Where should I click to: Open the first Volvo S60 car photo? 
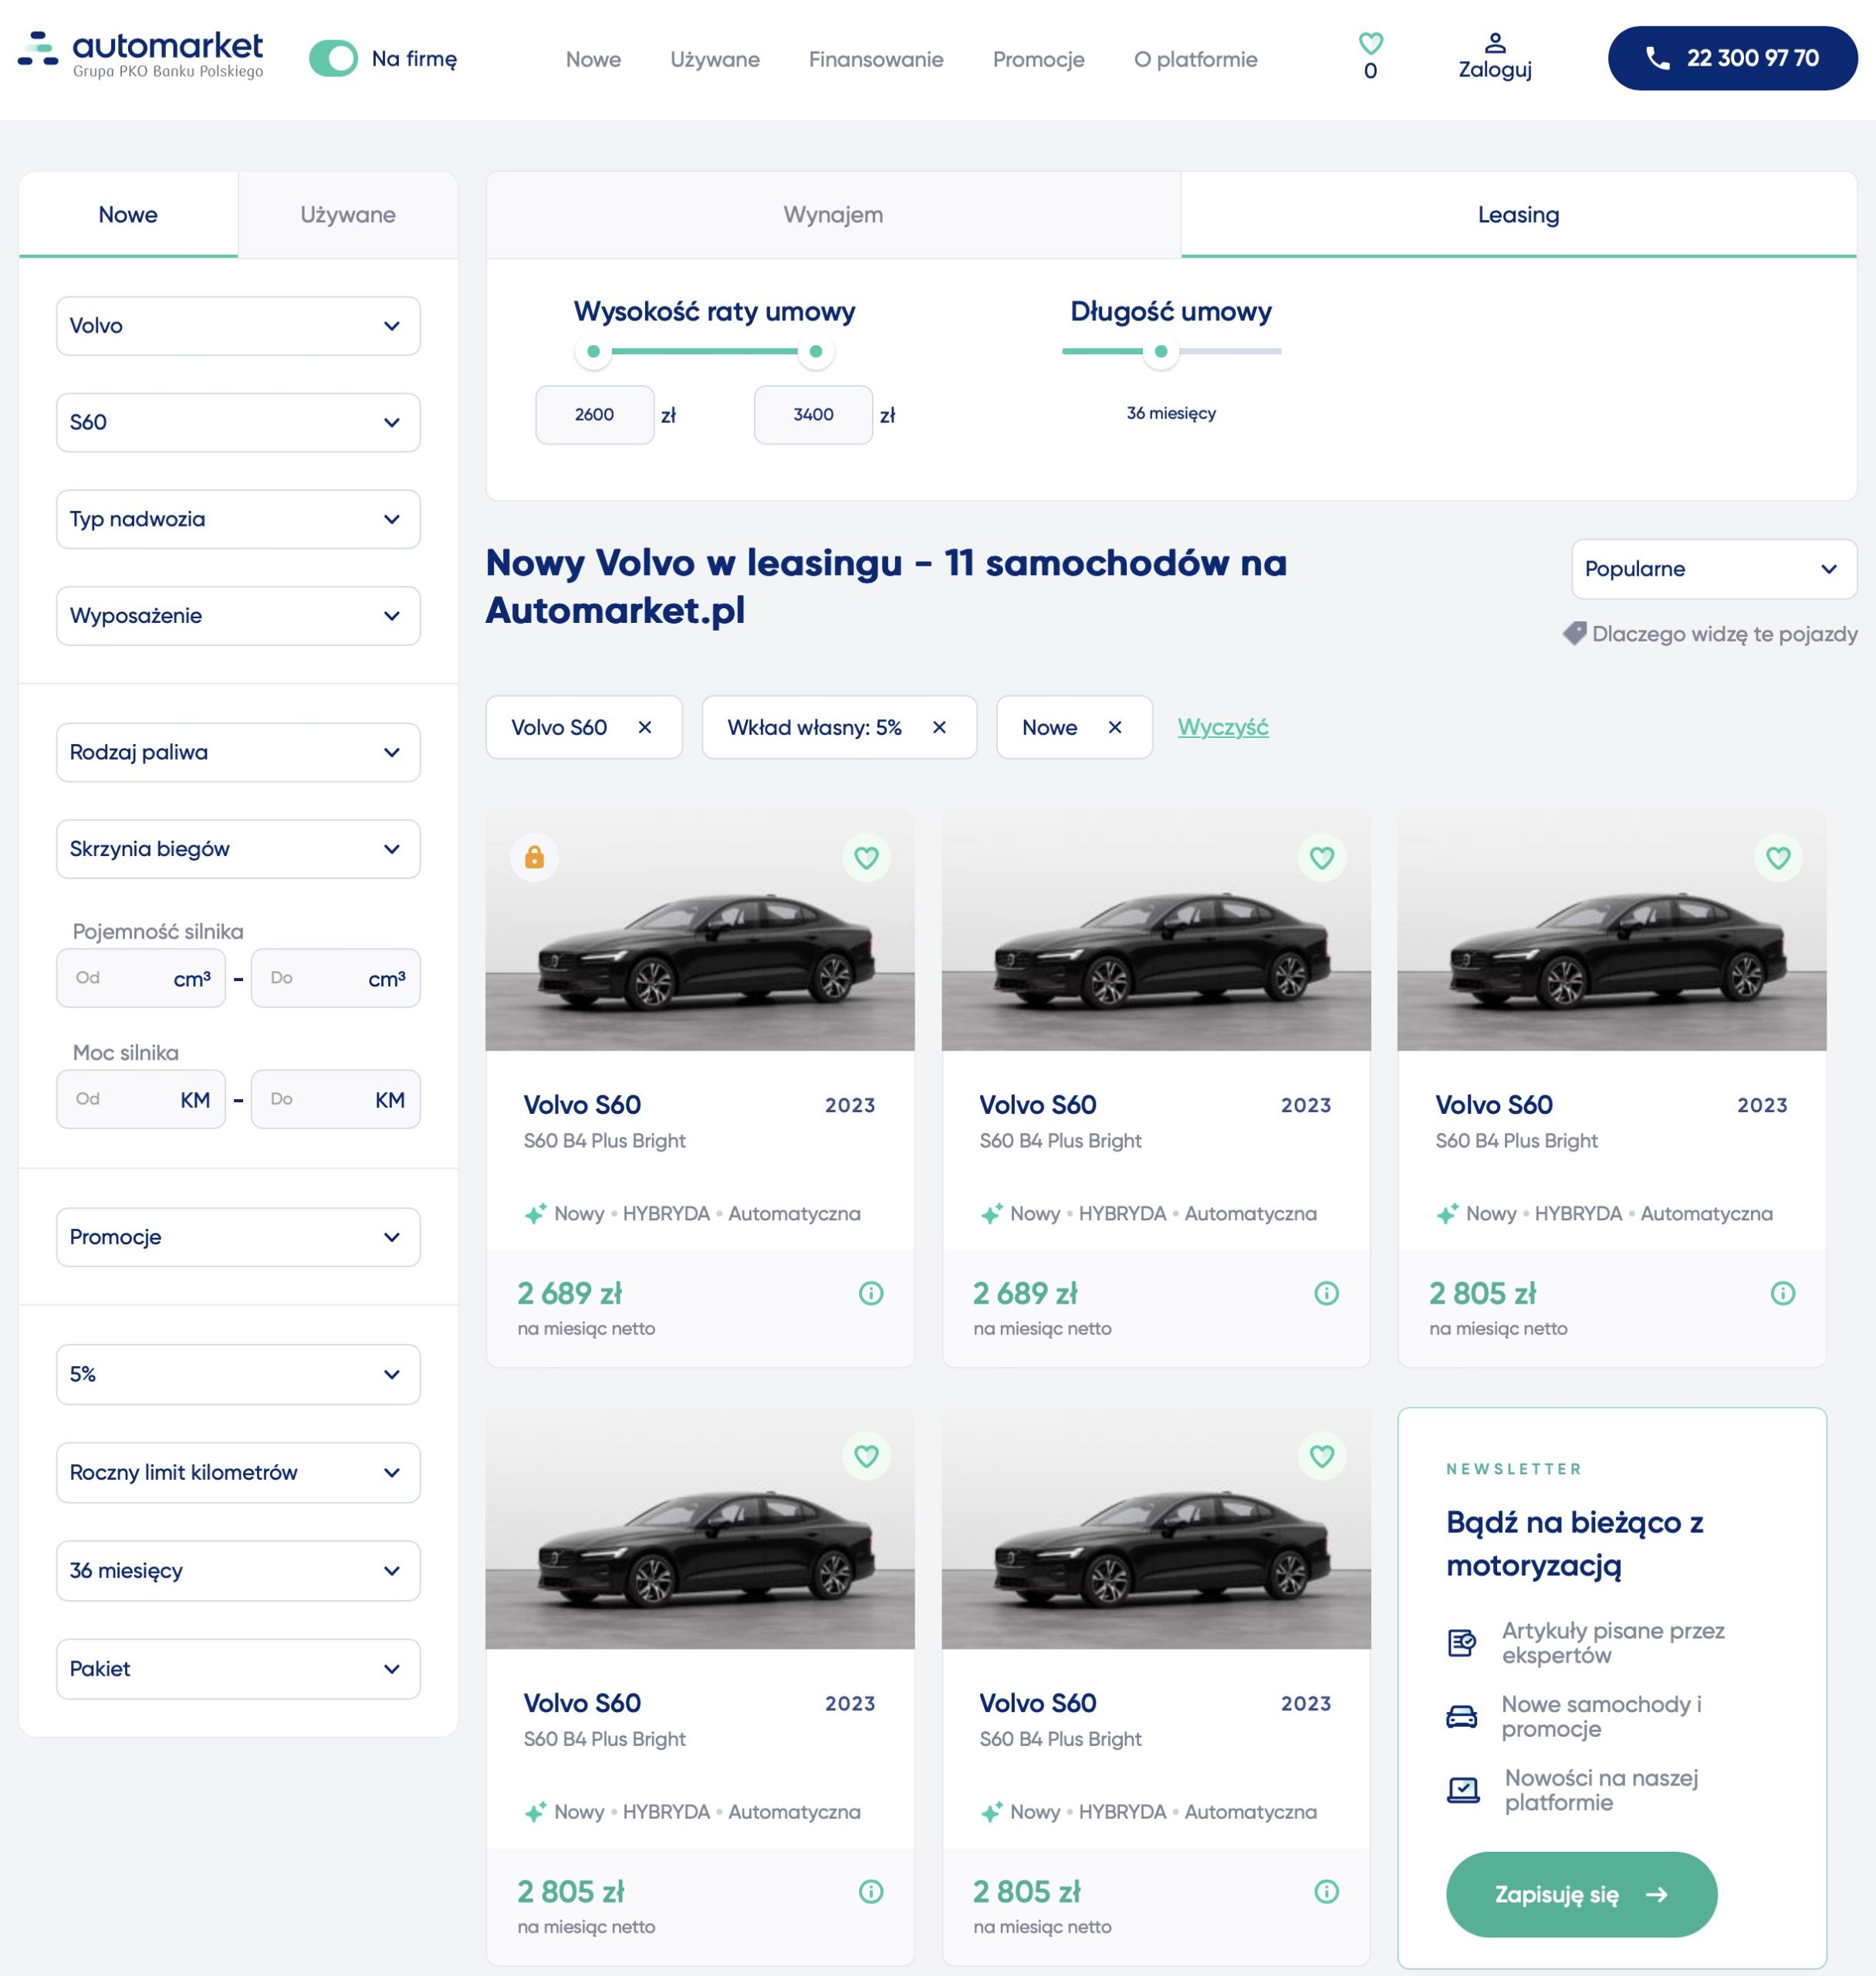[x=699, y=930]
